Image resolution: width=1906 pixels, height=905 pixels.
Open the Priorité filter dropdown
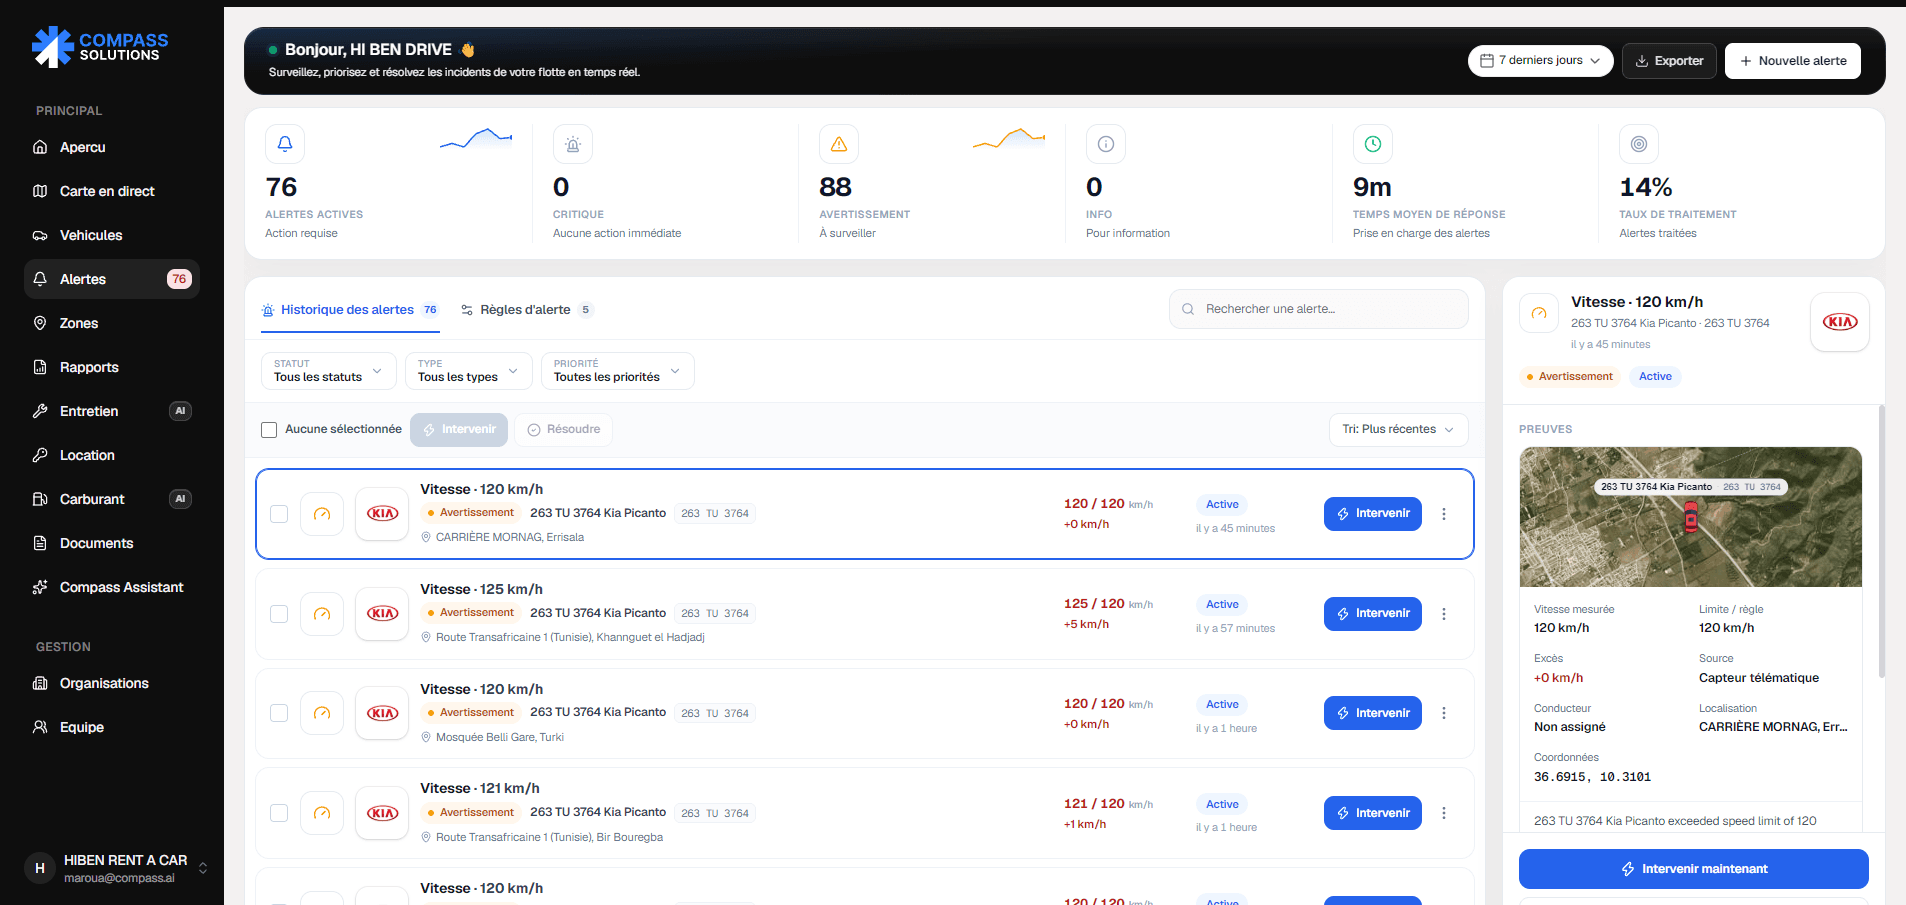click(617, 371)
